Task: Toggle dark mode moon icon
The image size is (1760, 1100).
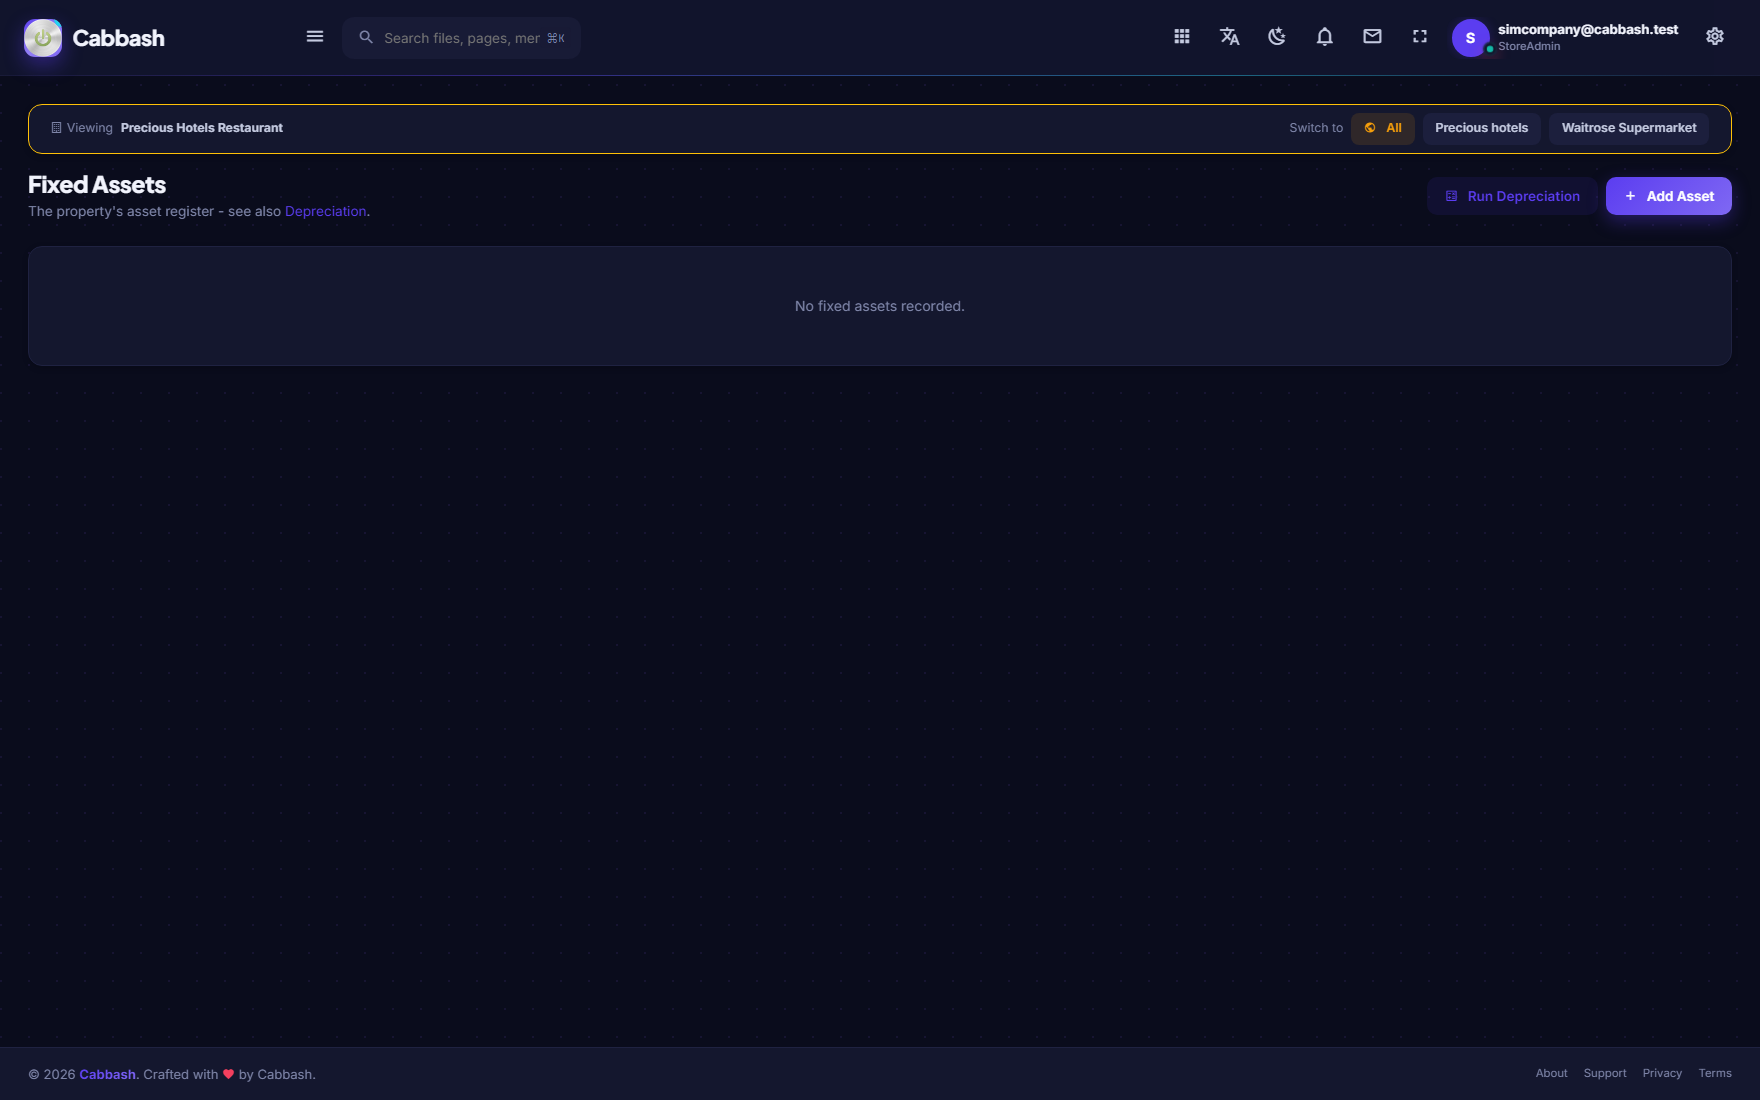Action: pyautogui.click(x=1277, y=37)
